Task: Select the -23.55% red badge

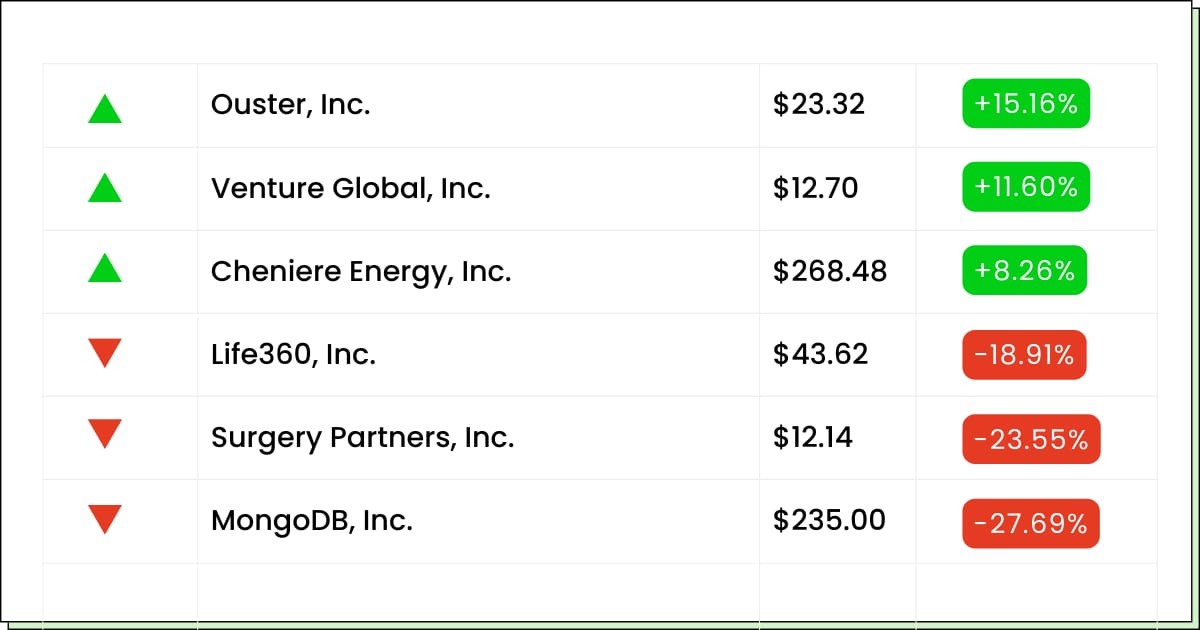Action: (x=1031, y=439)
